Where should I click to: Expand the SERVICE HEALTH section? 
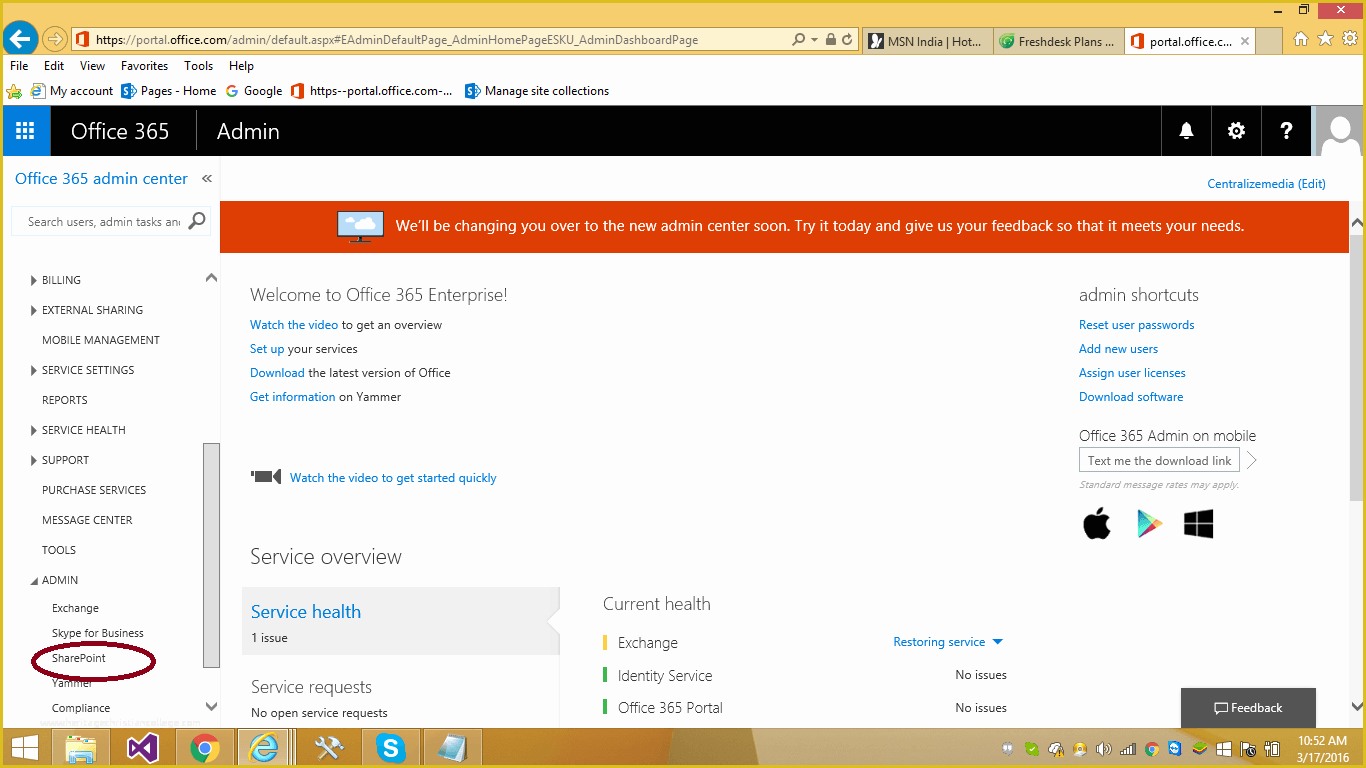click(34, 430)
